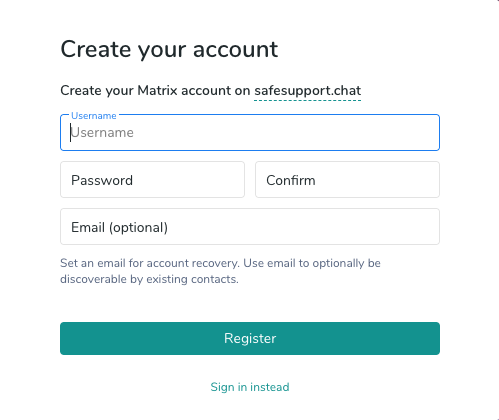Screen dimensions: 499x420
Task: Click the gray Username placeholder text
Action: (x=102, y=133)
